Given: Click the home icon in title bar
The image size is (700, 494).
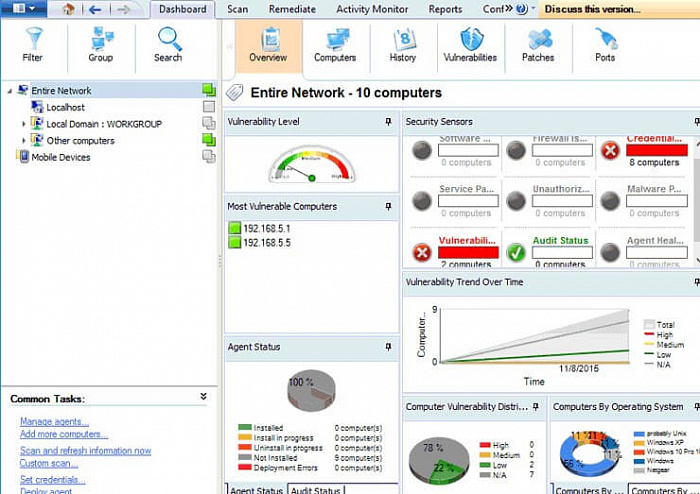Looking at the screenshot, I should click(x=67, y=9).
